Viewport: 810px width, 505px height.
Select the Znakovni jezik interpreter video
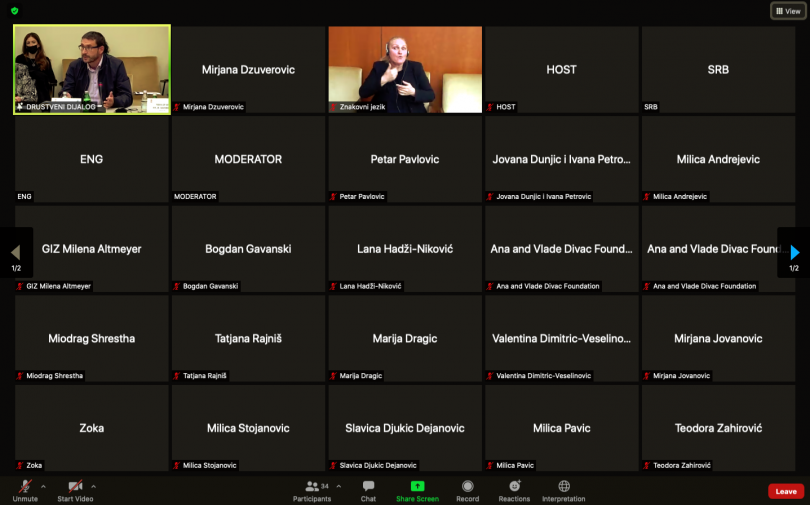(405, 69)
